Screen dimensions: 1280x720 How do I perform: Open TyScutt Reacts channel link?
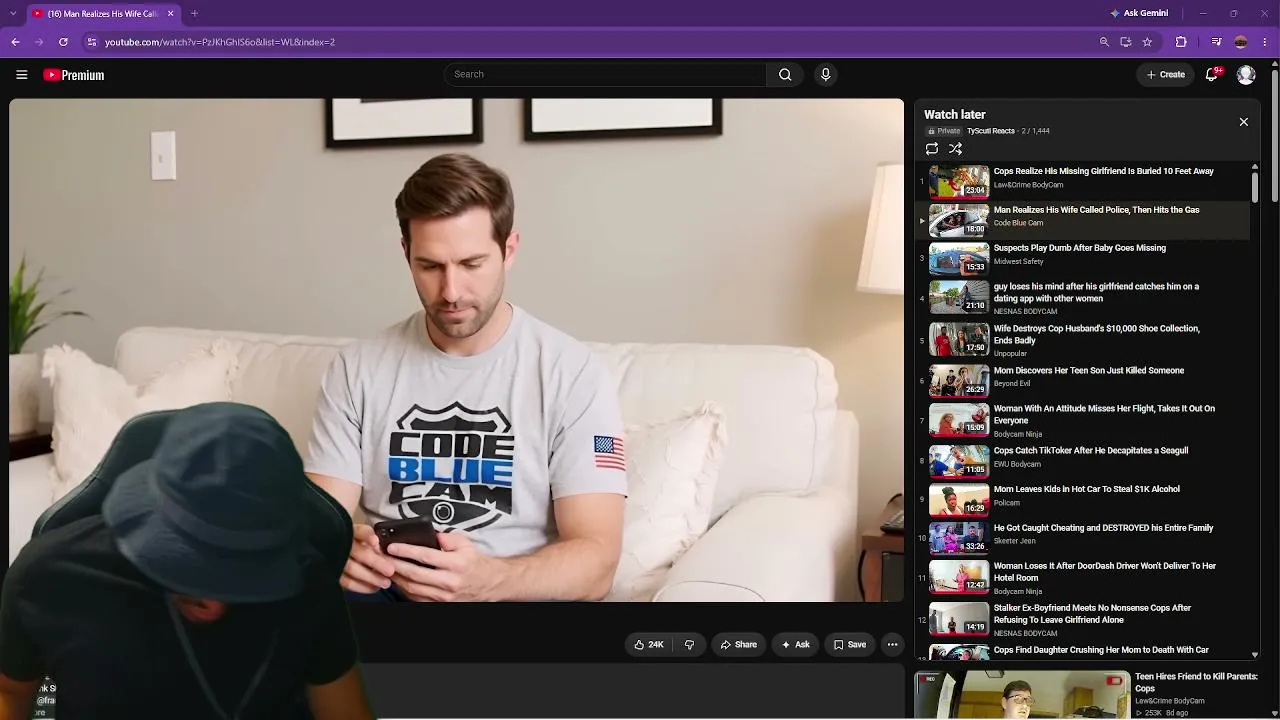(x=991, y=131)
